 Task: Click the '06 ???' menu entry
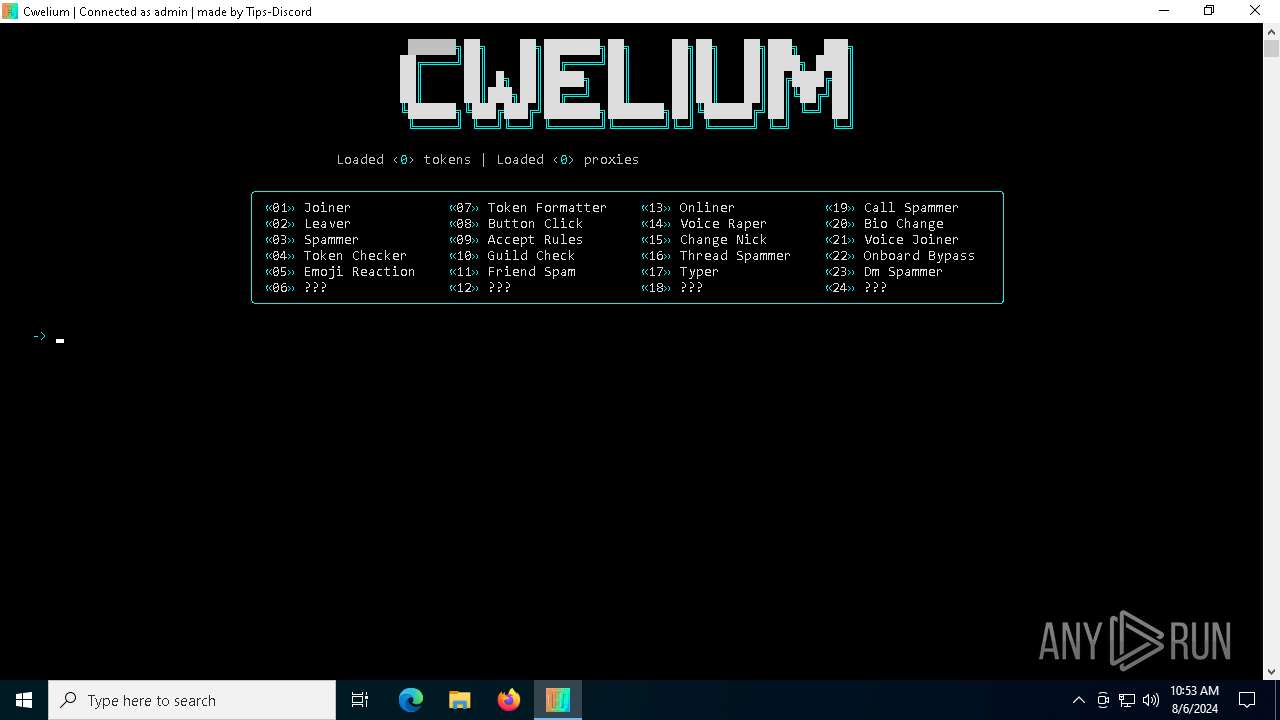pyautogui.click(x=296, y=288)
